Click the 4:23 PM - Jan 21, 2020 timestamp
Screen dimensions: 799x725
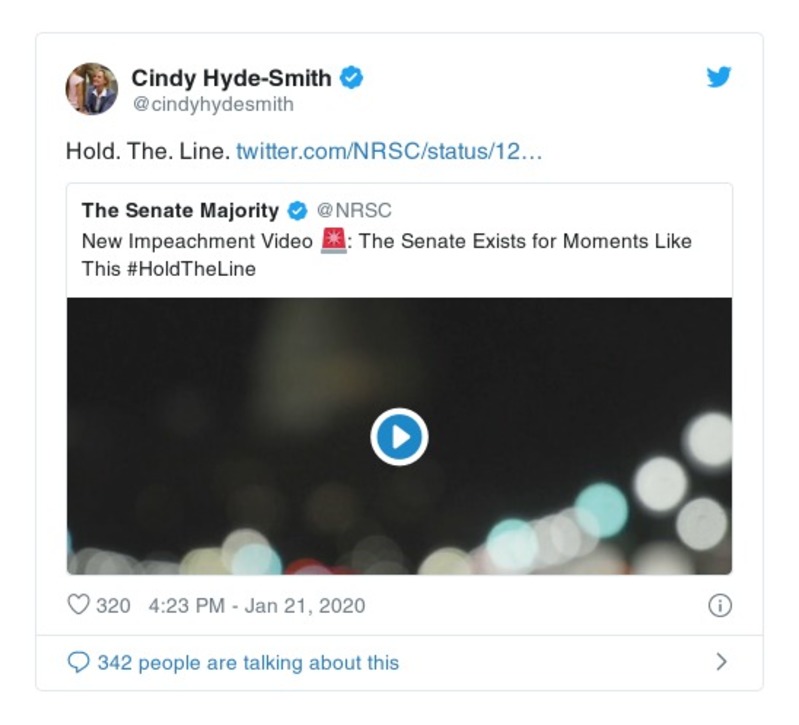click(x=256, y=605)
